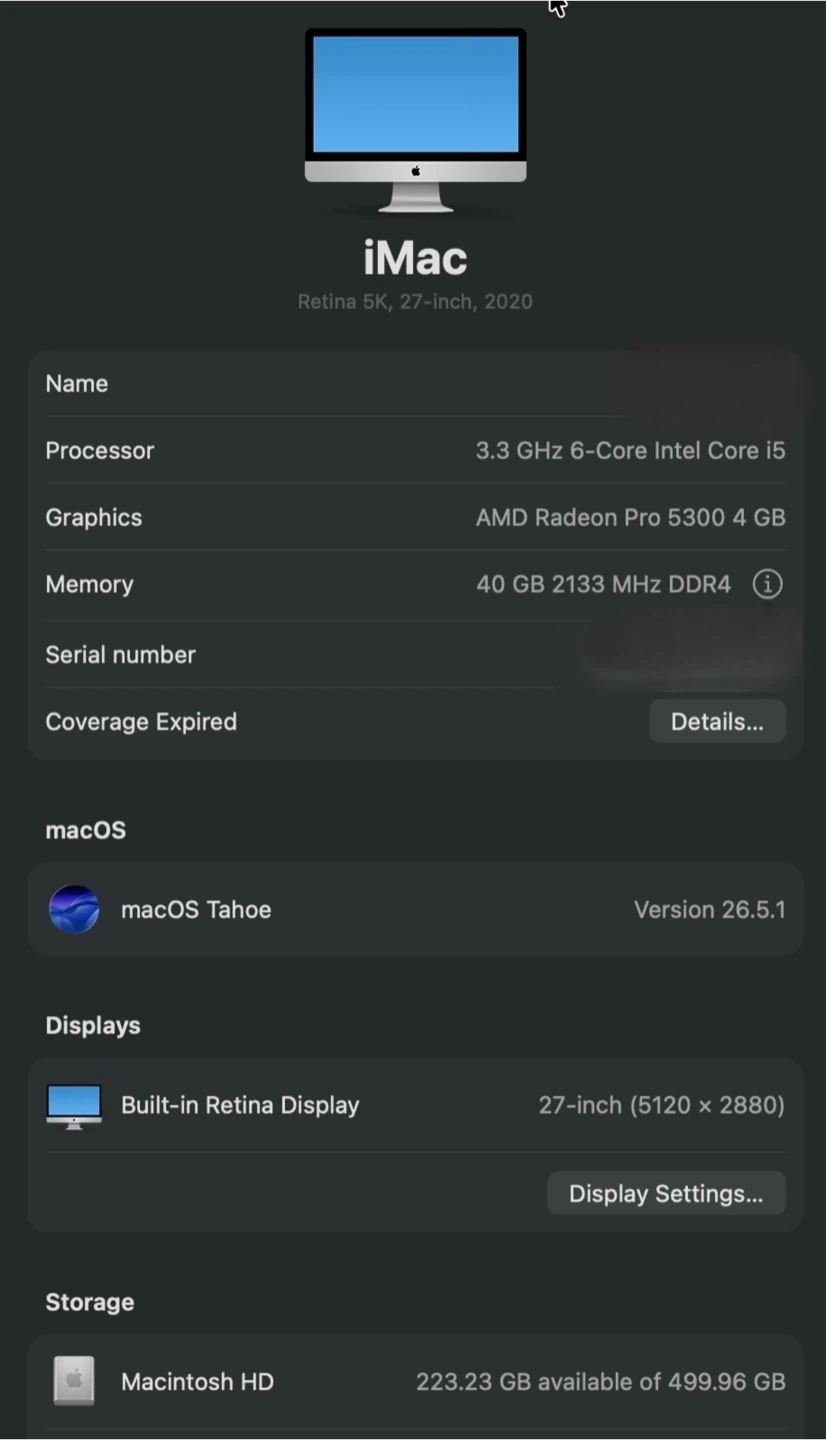Click the 'Processor' label
The height and width of the screenshot is (1440, 826).
[100, 450]
